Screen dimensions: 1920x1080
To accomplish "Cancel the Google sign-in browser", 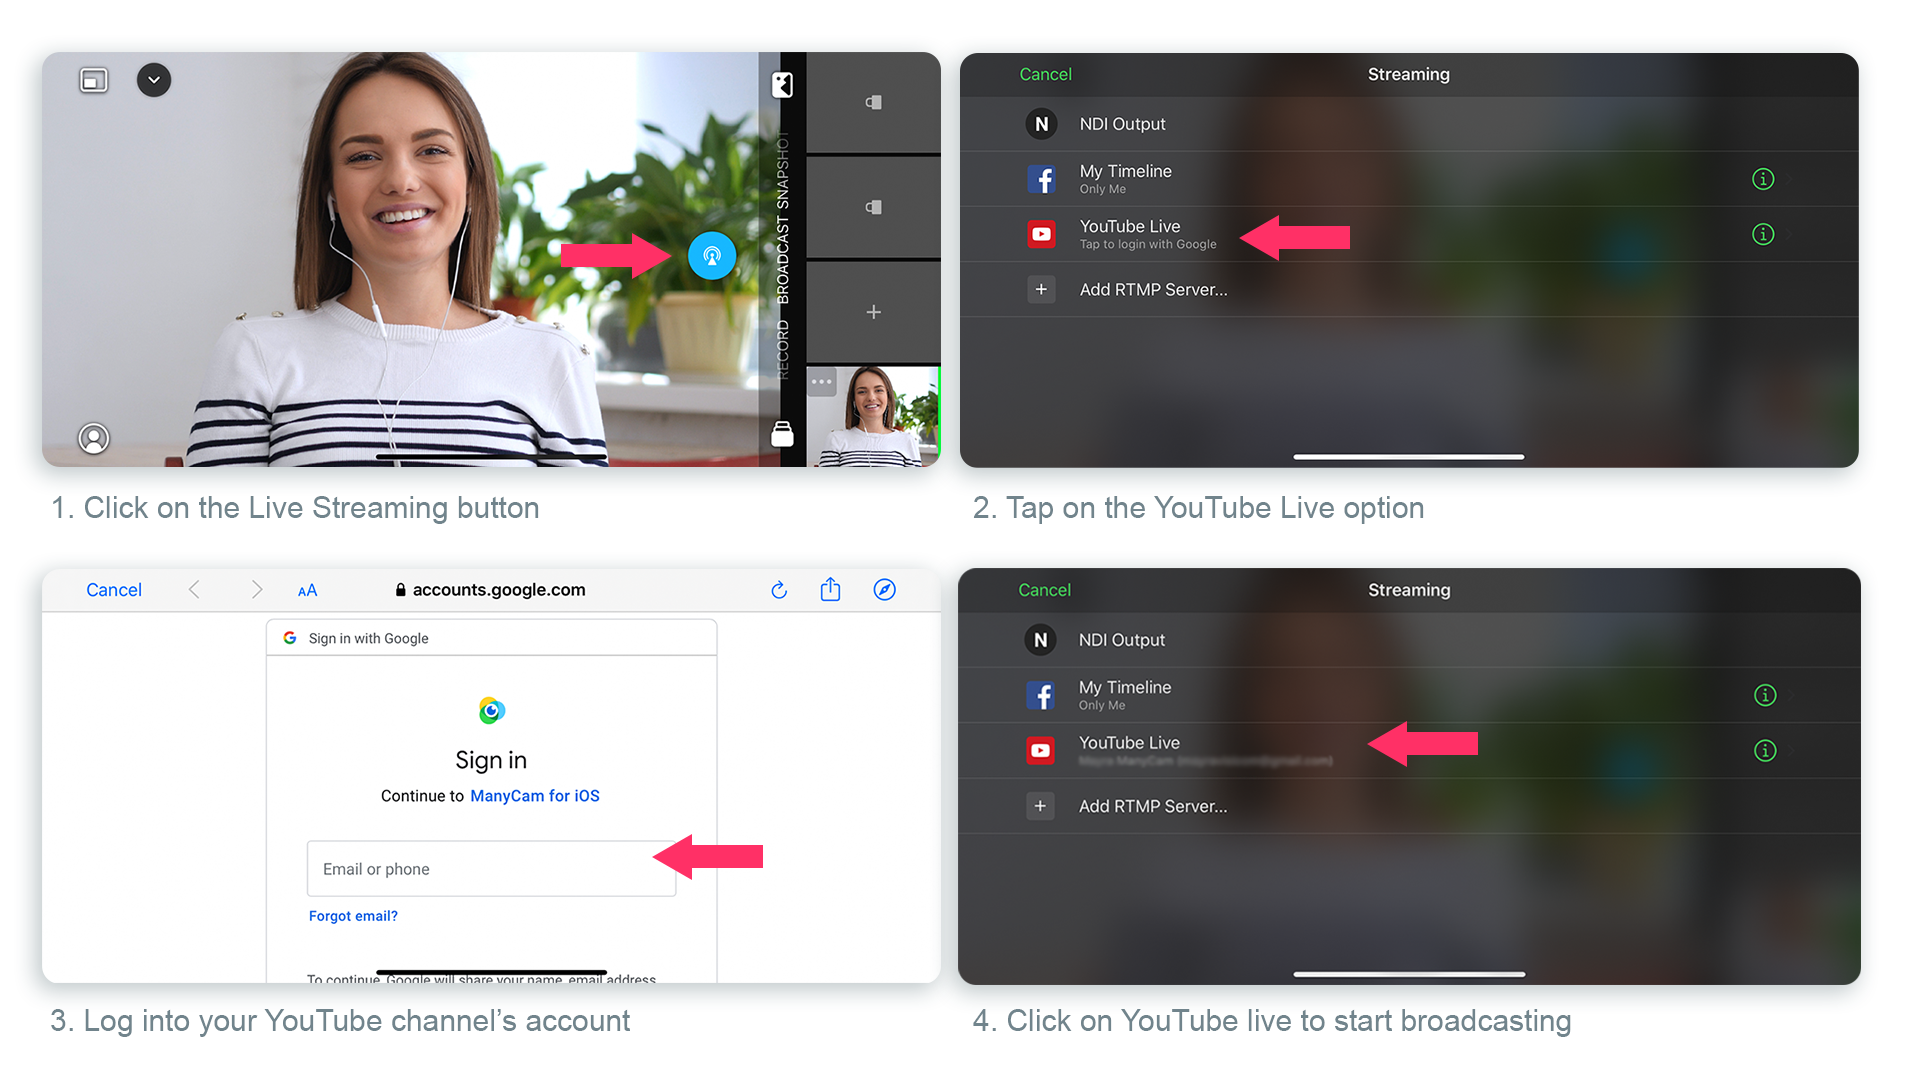I will 114,590.
